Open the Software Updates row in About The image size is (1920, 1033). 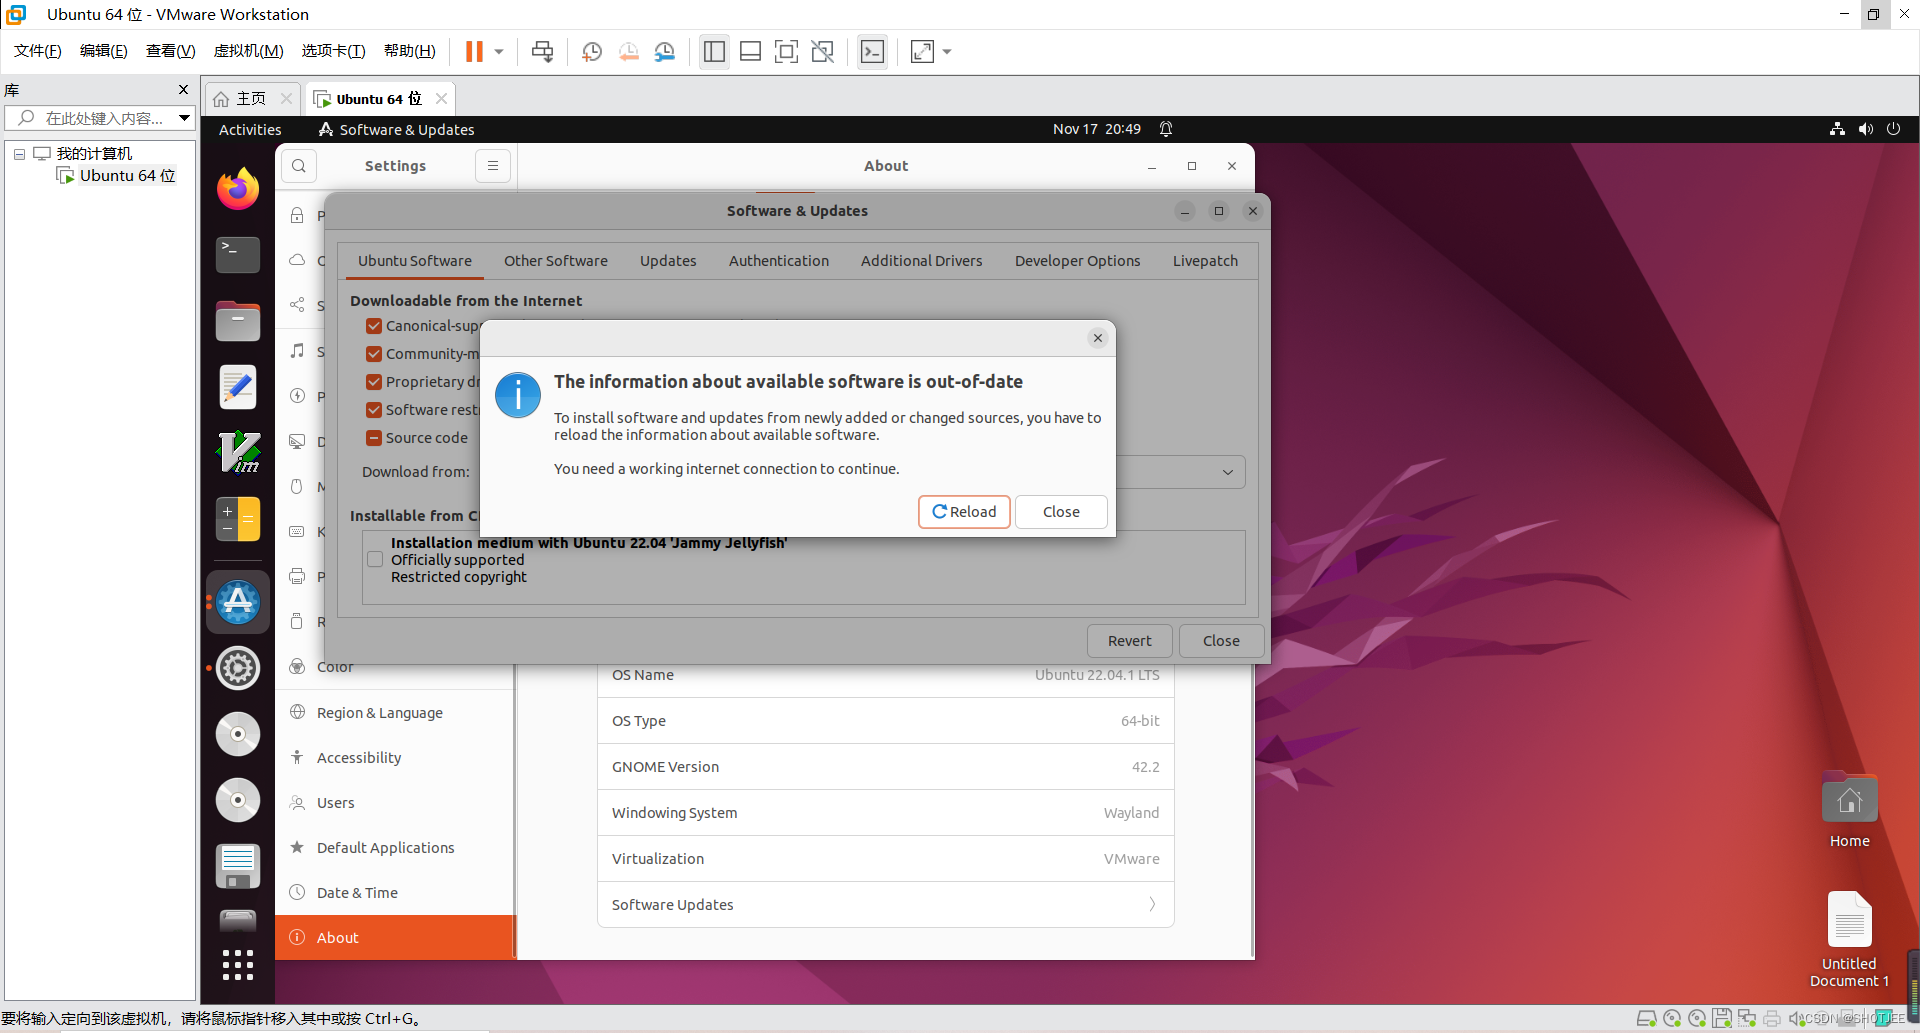pos(886,905)
